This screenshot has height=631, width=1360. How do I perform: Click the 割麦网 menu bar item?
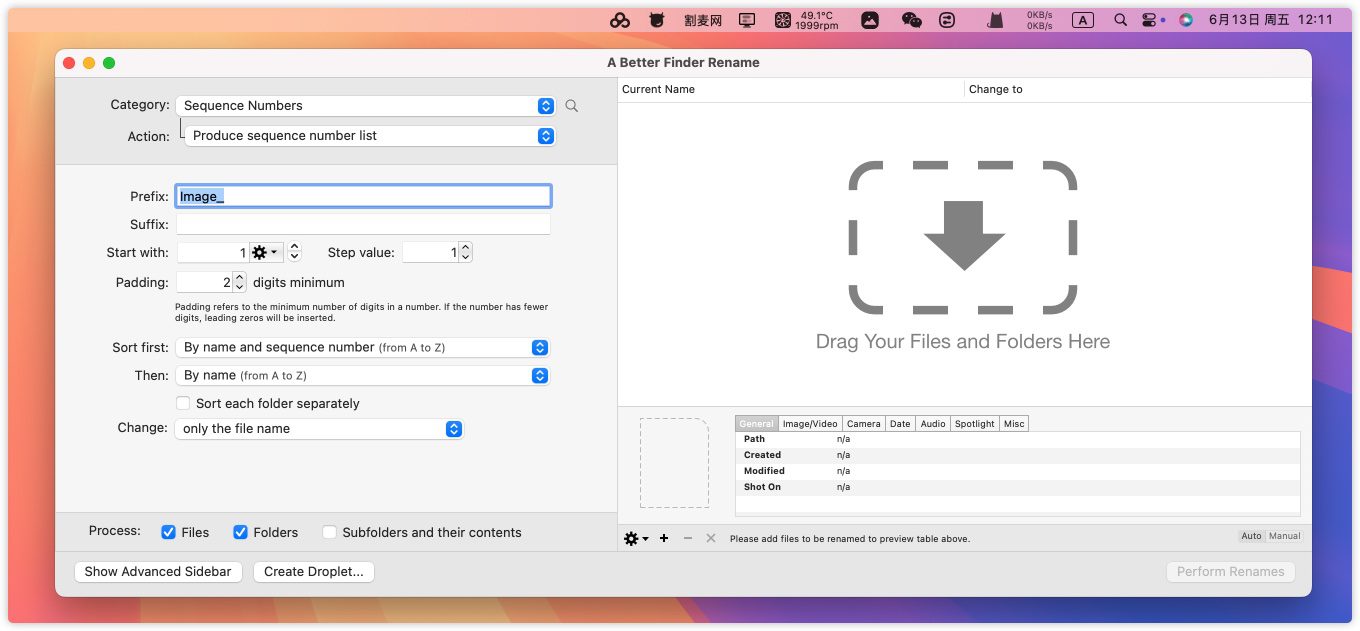(x=703, y=20)
